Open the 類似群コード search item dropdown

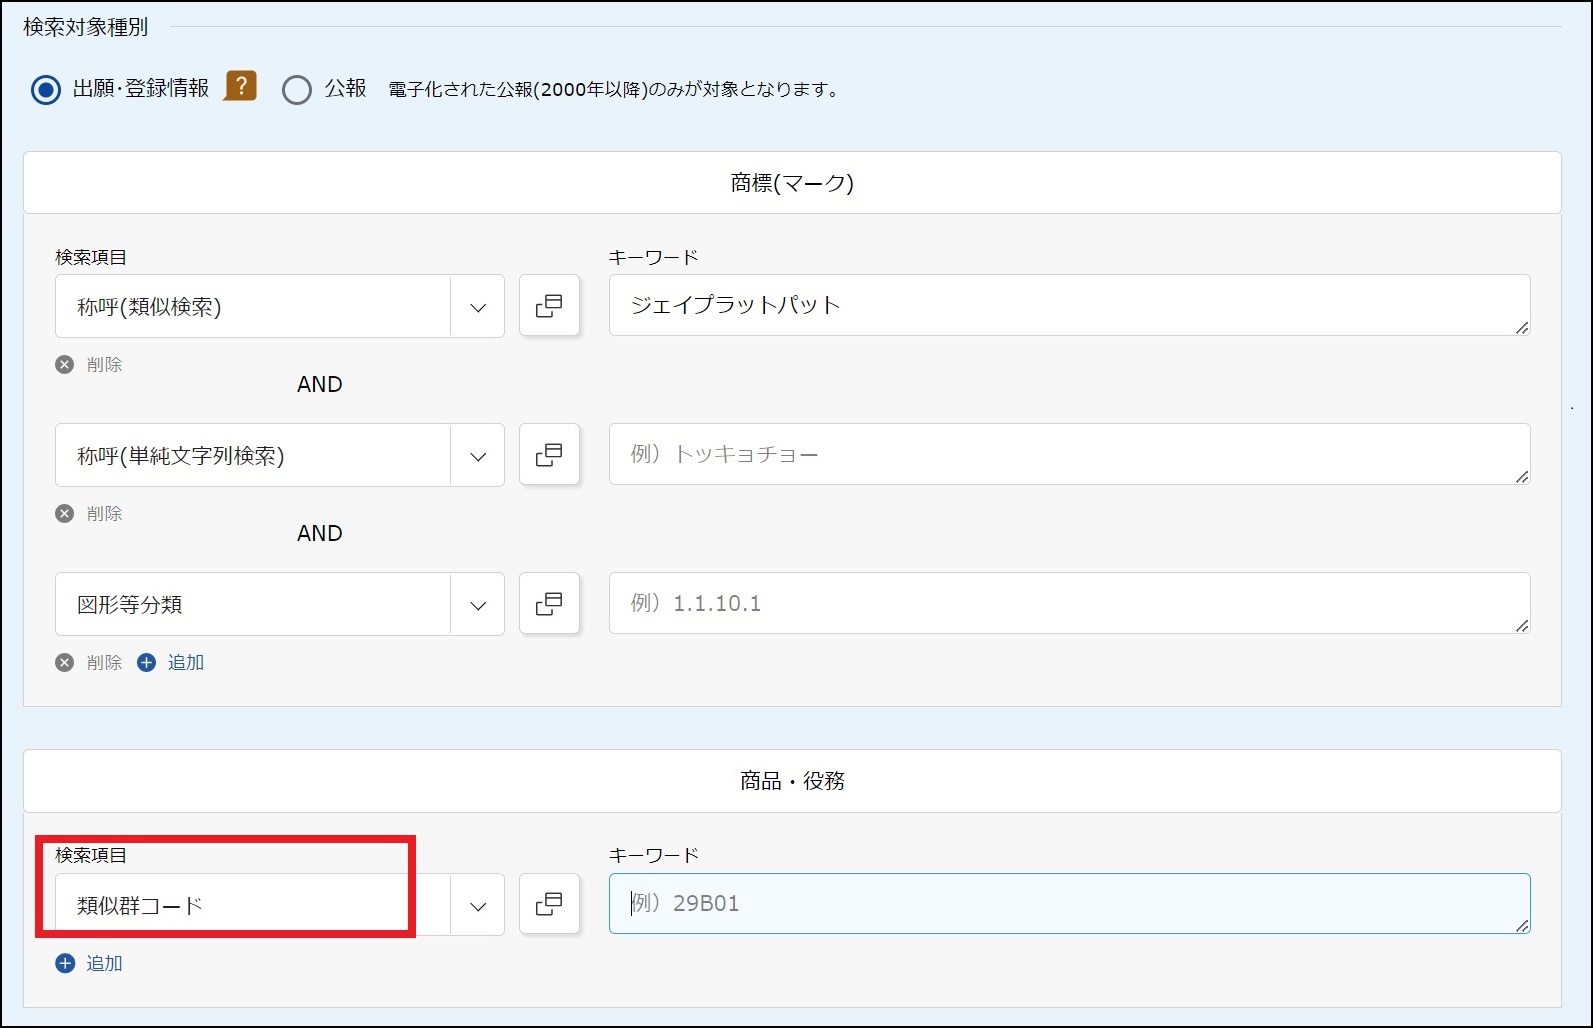coord(478,906)
